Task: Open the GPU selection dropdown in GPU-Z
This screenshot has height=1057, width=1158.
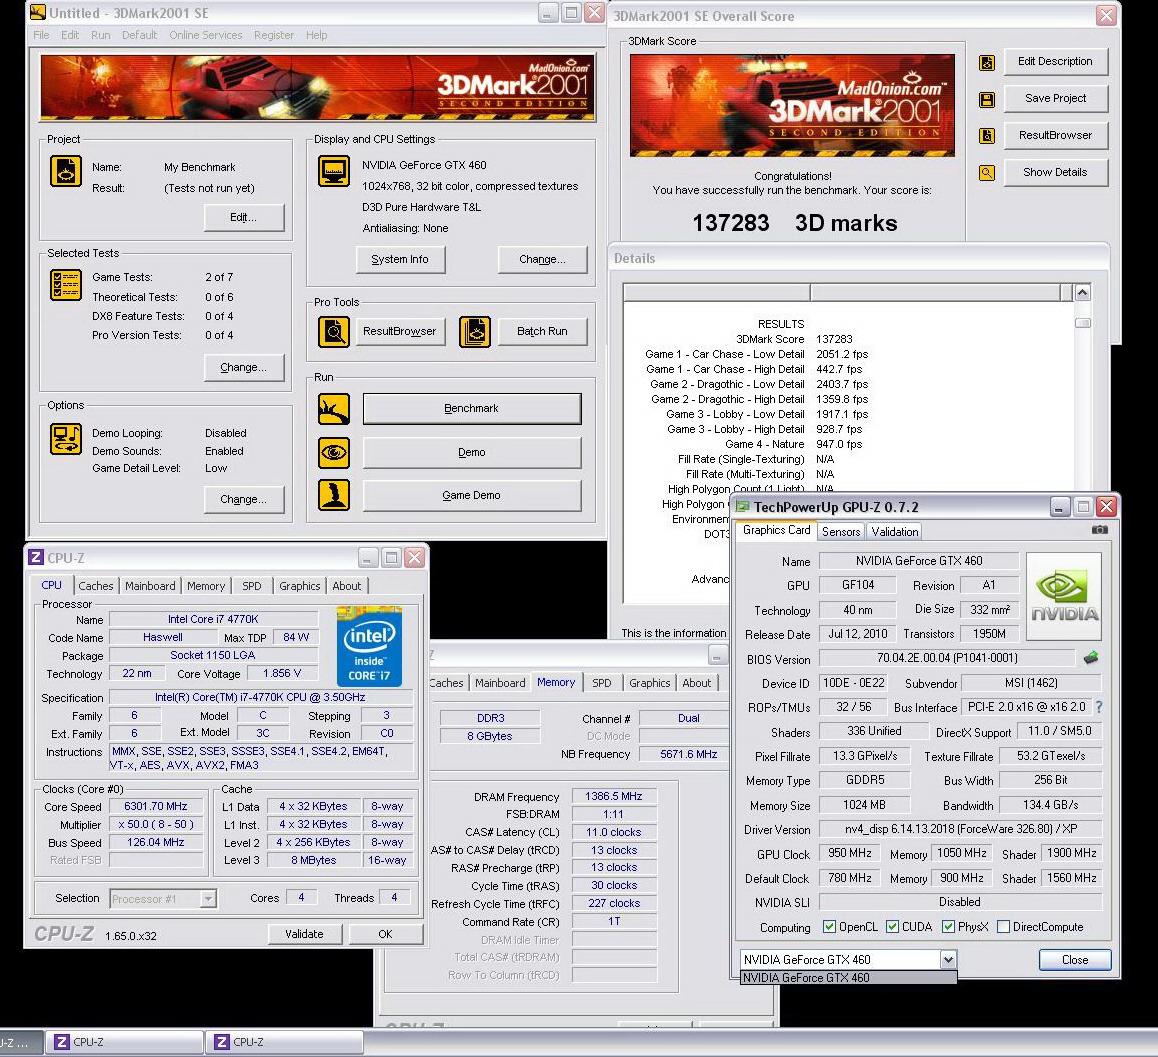Action: coord(948,959)
